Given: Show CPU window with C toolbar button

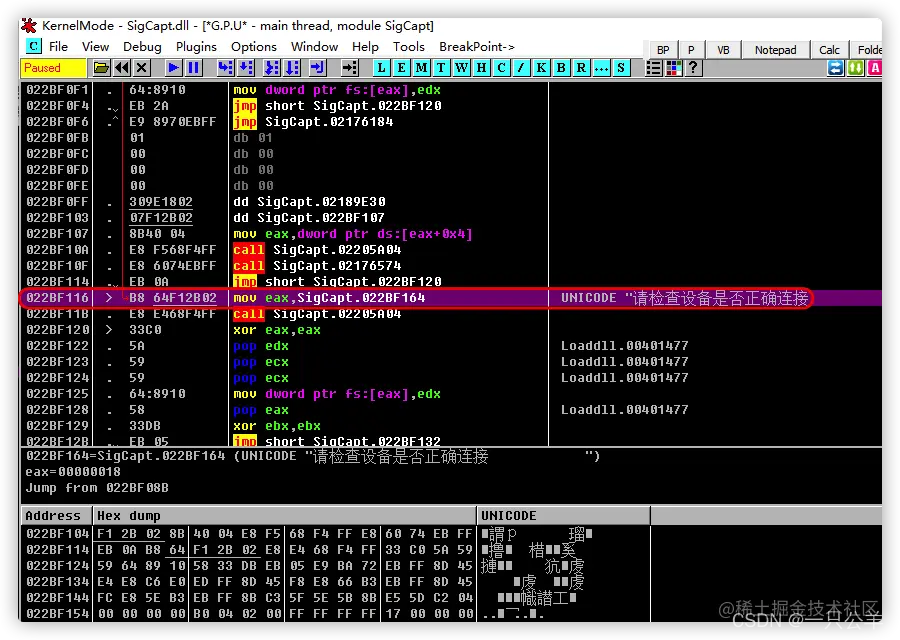Looking at the screenshot, I should 502,68.
